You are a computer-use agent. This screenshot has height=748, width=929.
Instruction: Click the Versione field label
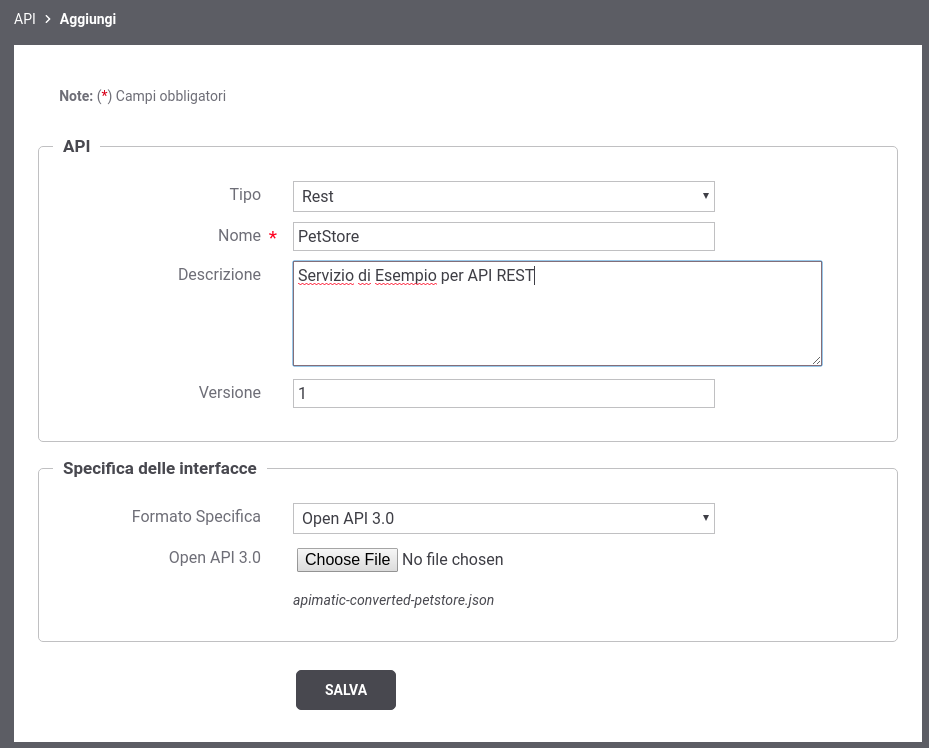230,393
